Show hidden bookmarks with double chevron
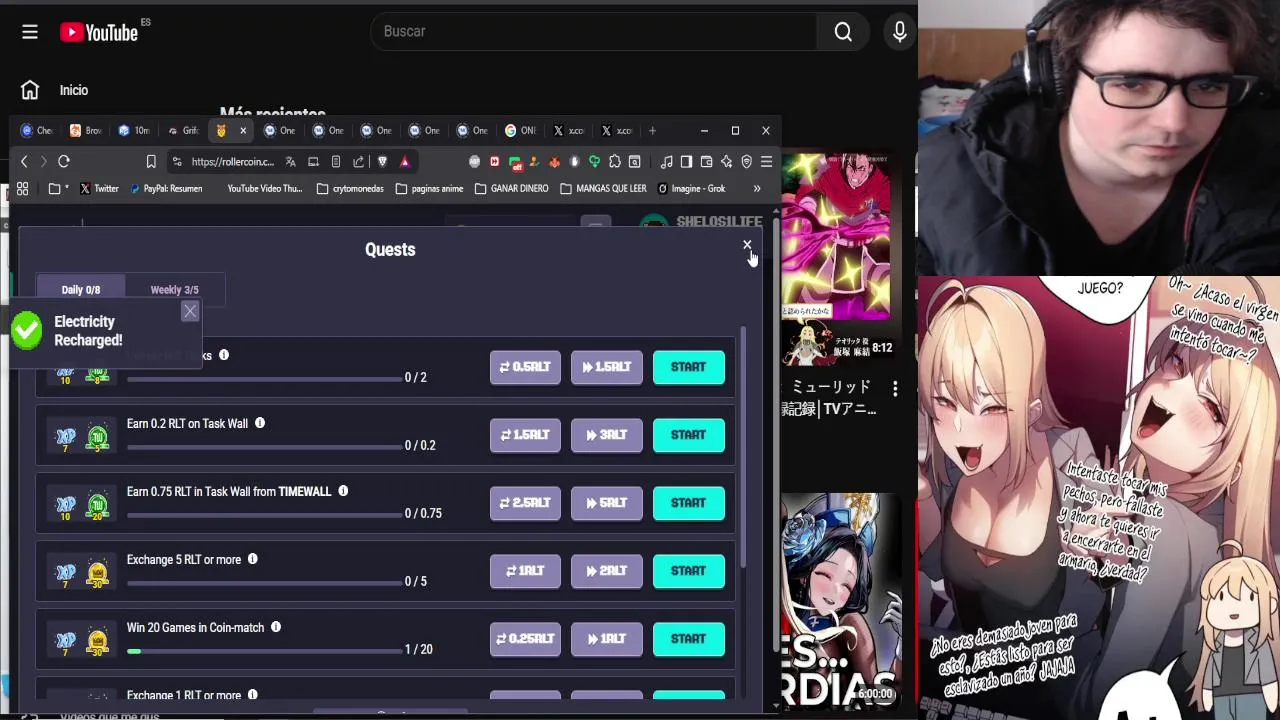 pos(757,188)
